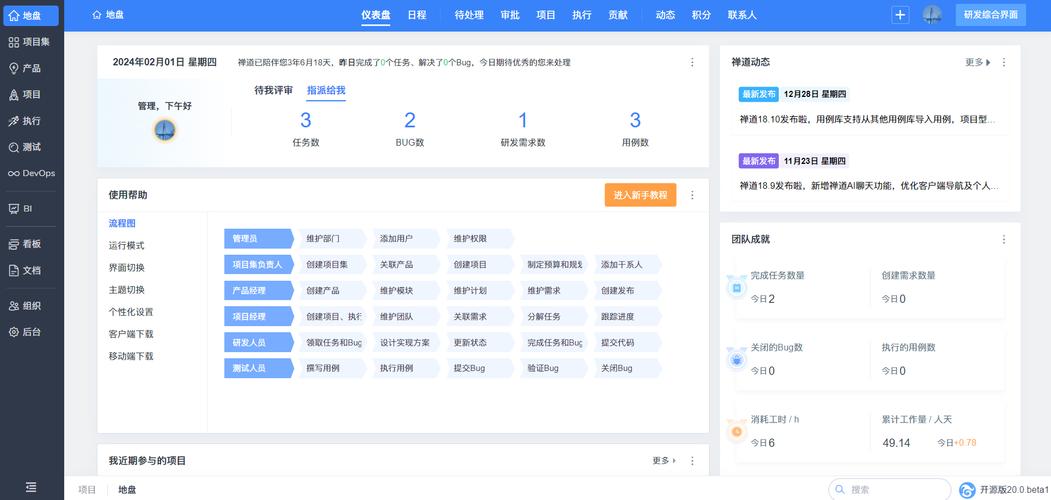Click the 搜索 input field
Image resolution: width=1051 pixels, height=500 pixels.
889,489
